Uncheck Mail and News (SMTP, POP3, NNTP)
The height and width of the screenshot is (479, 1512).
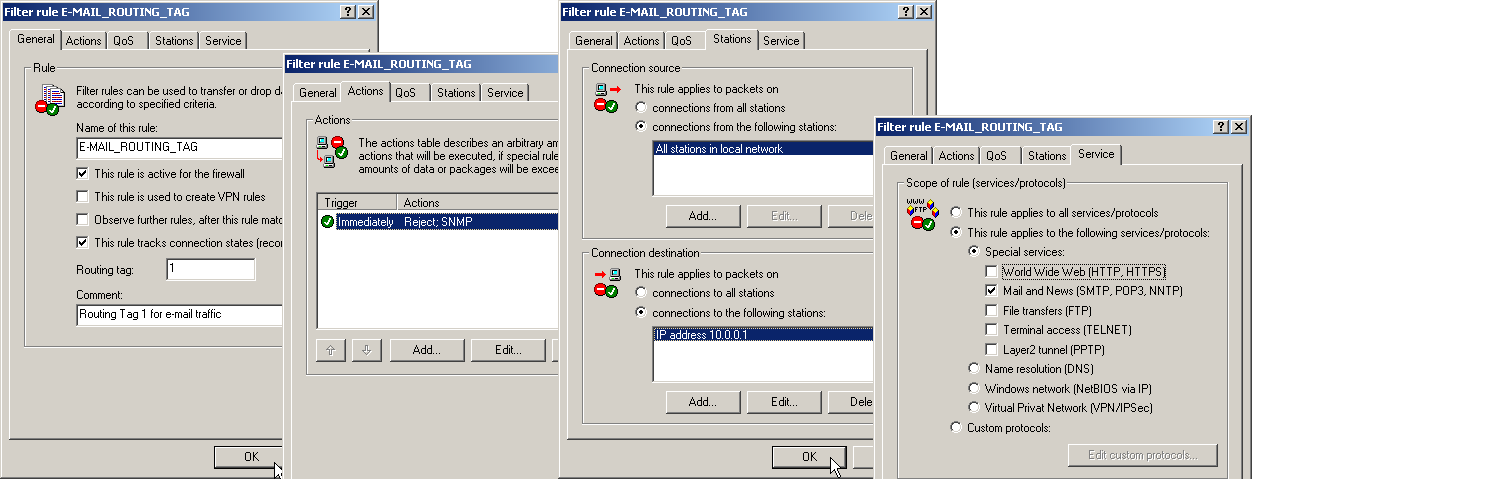991,291
